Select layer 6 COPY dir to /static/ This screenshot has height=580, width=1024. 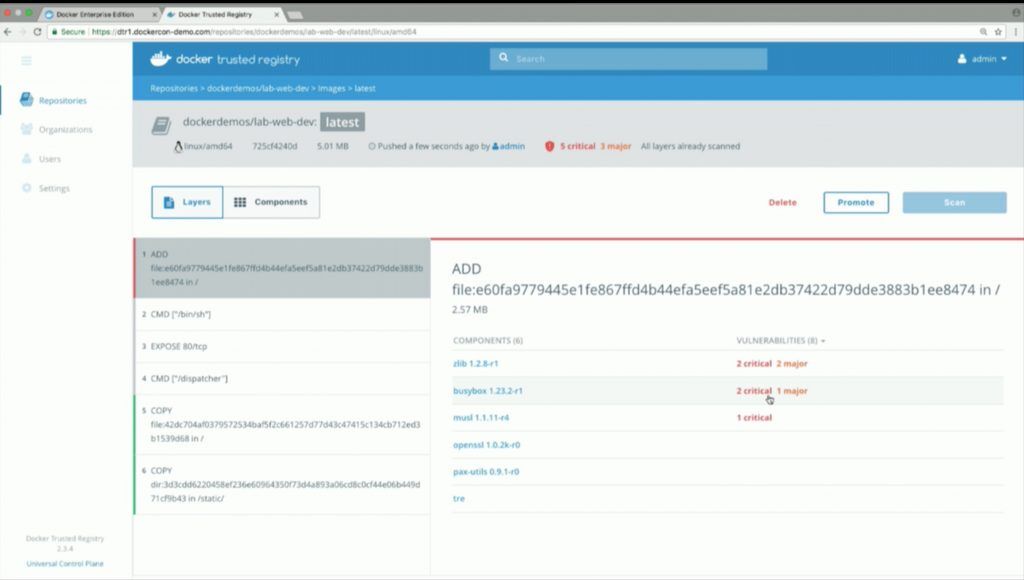pyautogui.click(x=282, y=484)
